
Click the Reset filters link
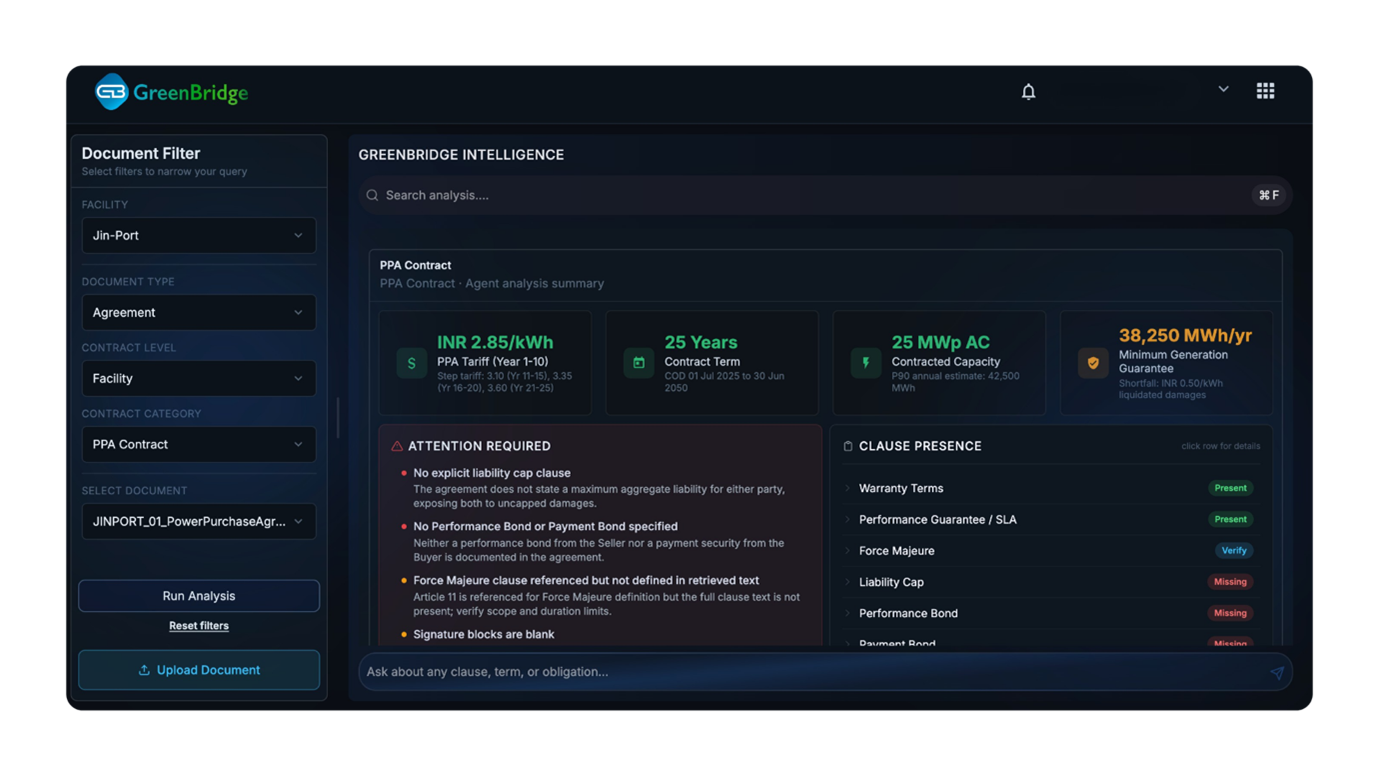(199, 626)
